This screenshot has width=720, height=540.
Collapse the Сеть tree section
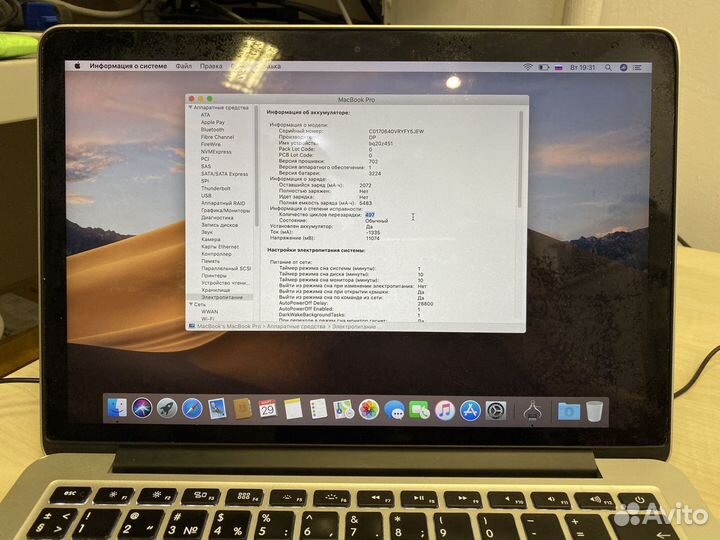191,304
